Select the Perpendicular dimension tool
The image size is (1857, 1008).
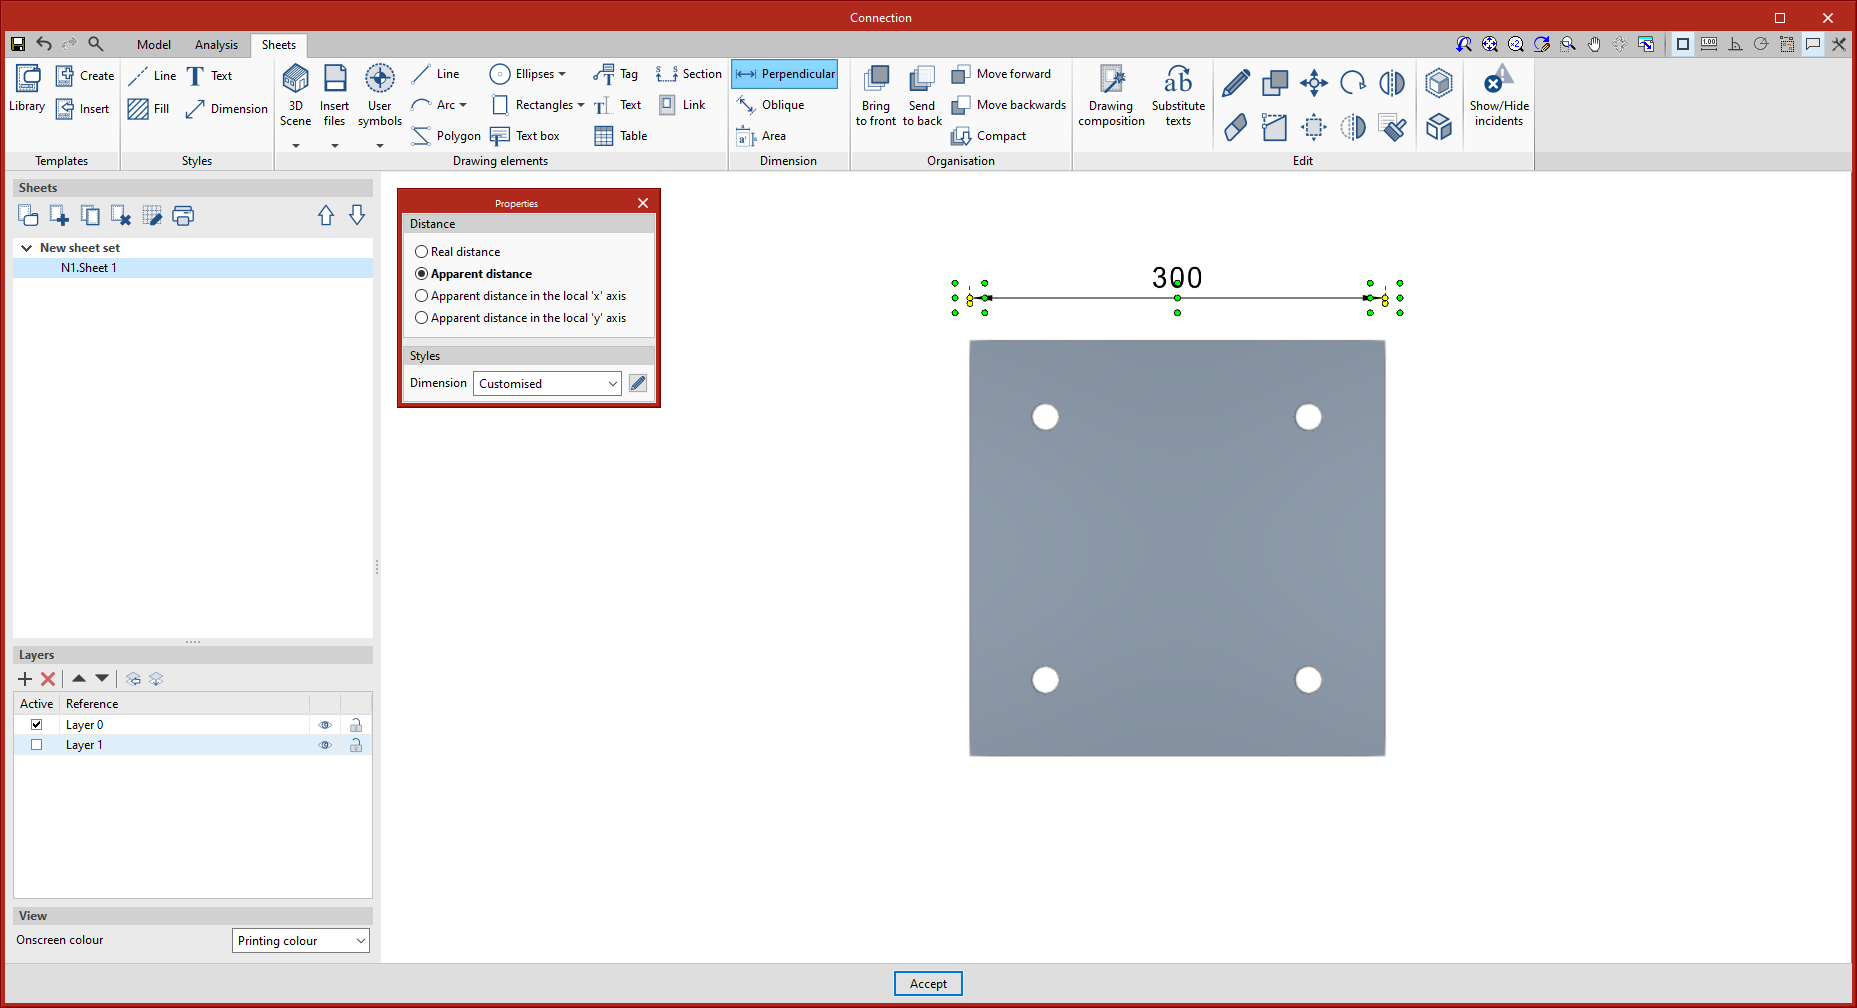[x=785, y=74]
